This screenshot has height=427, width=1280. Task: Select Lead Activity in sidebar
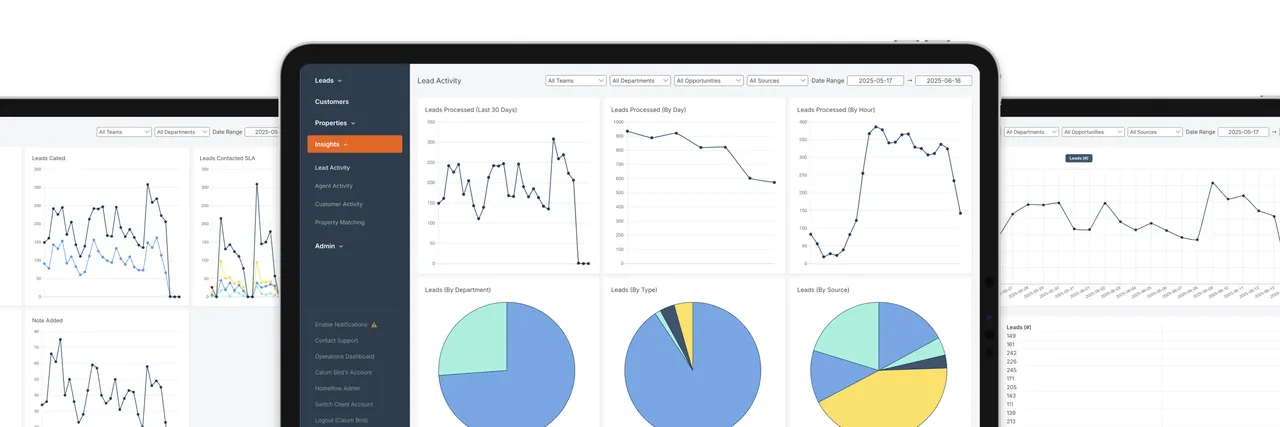click(x=333, y=168)
